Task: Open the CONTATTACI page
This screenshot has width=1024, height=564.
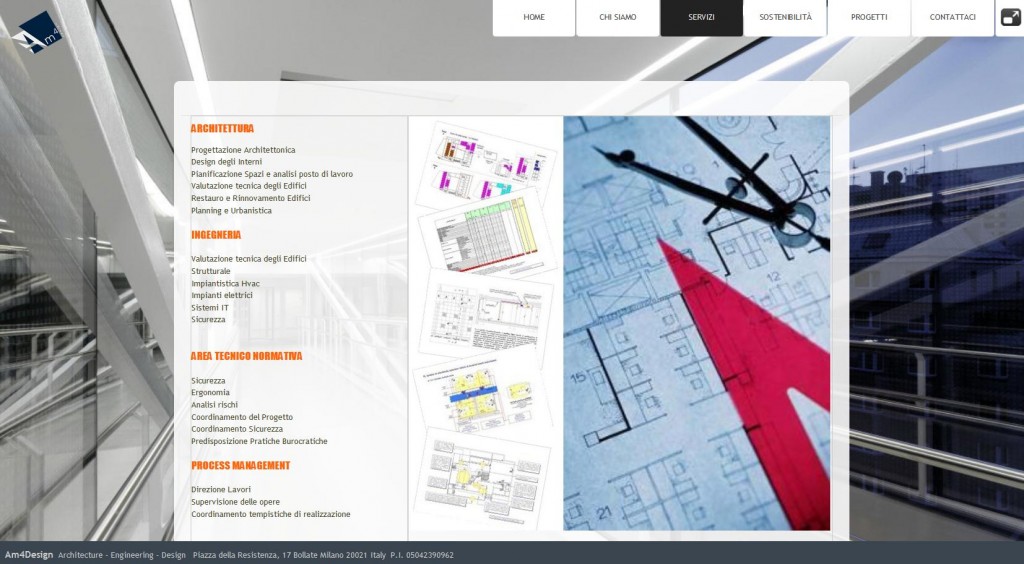Action: [x=952, y=17]
